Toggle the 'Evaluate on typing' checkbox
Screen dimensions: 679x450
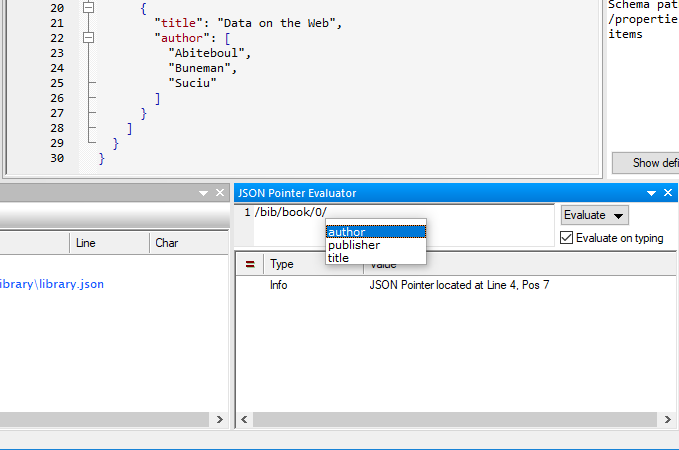pyautogui.click(x=566, y=238)
